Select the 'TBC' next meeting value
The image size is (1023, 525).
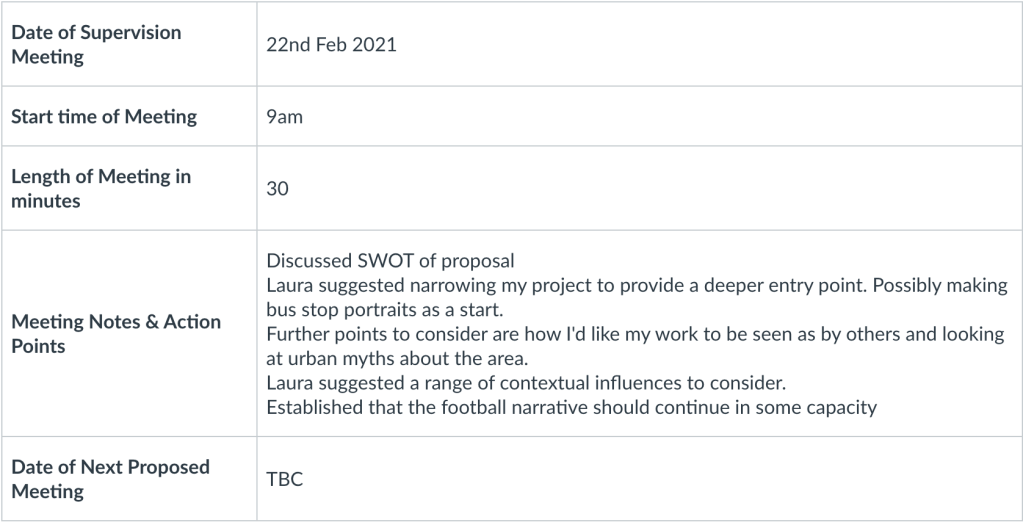point(285,479)
